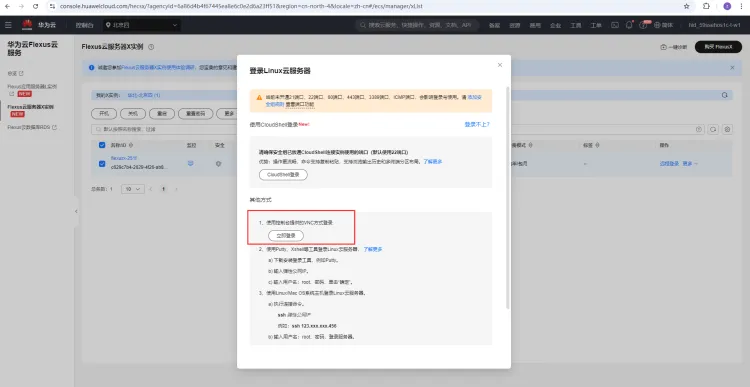
Task: Click the 登录不上? link
Action: pyautogui.click(x=477, y=124)
